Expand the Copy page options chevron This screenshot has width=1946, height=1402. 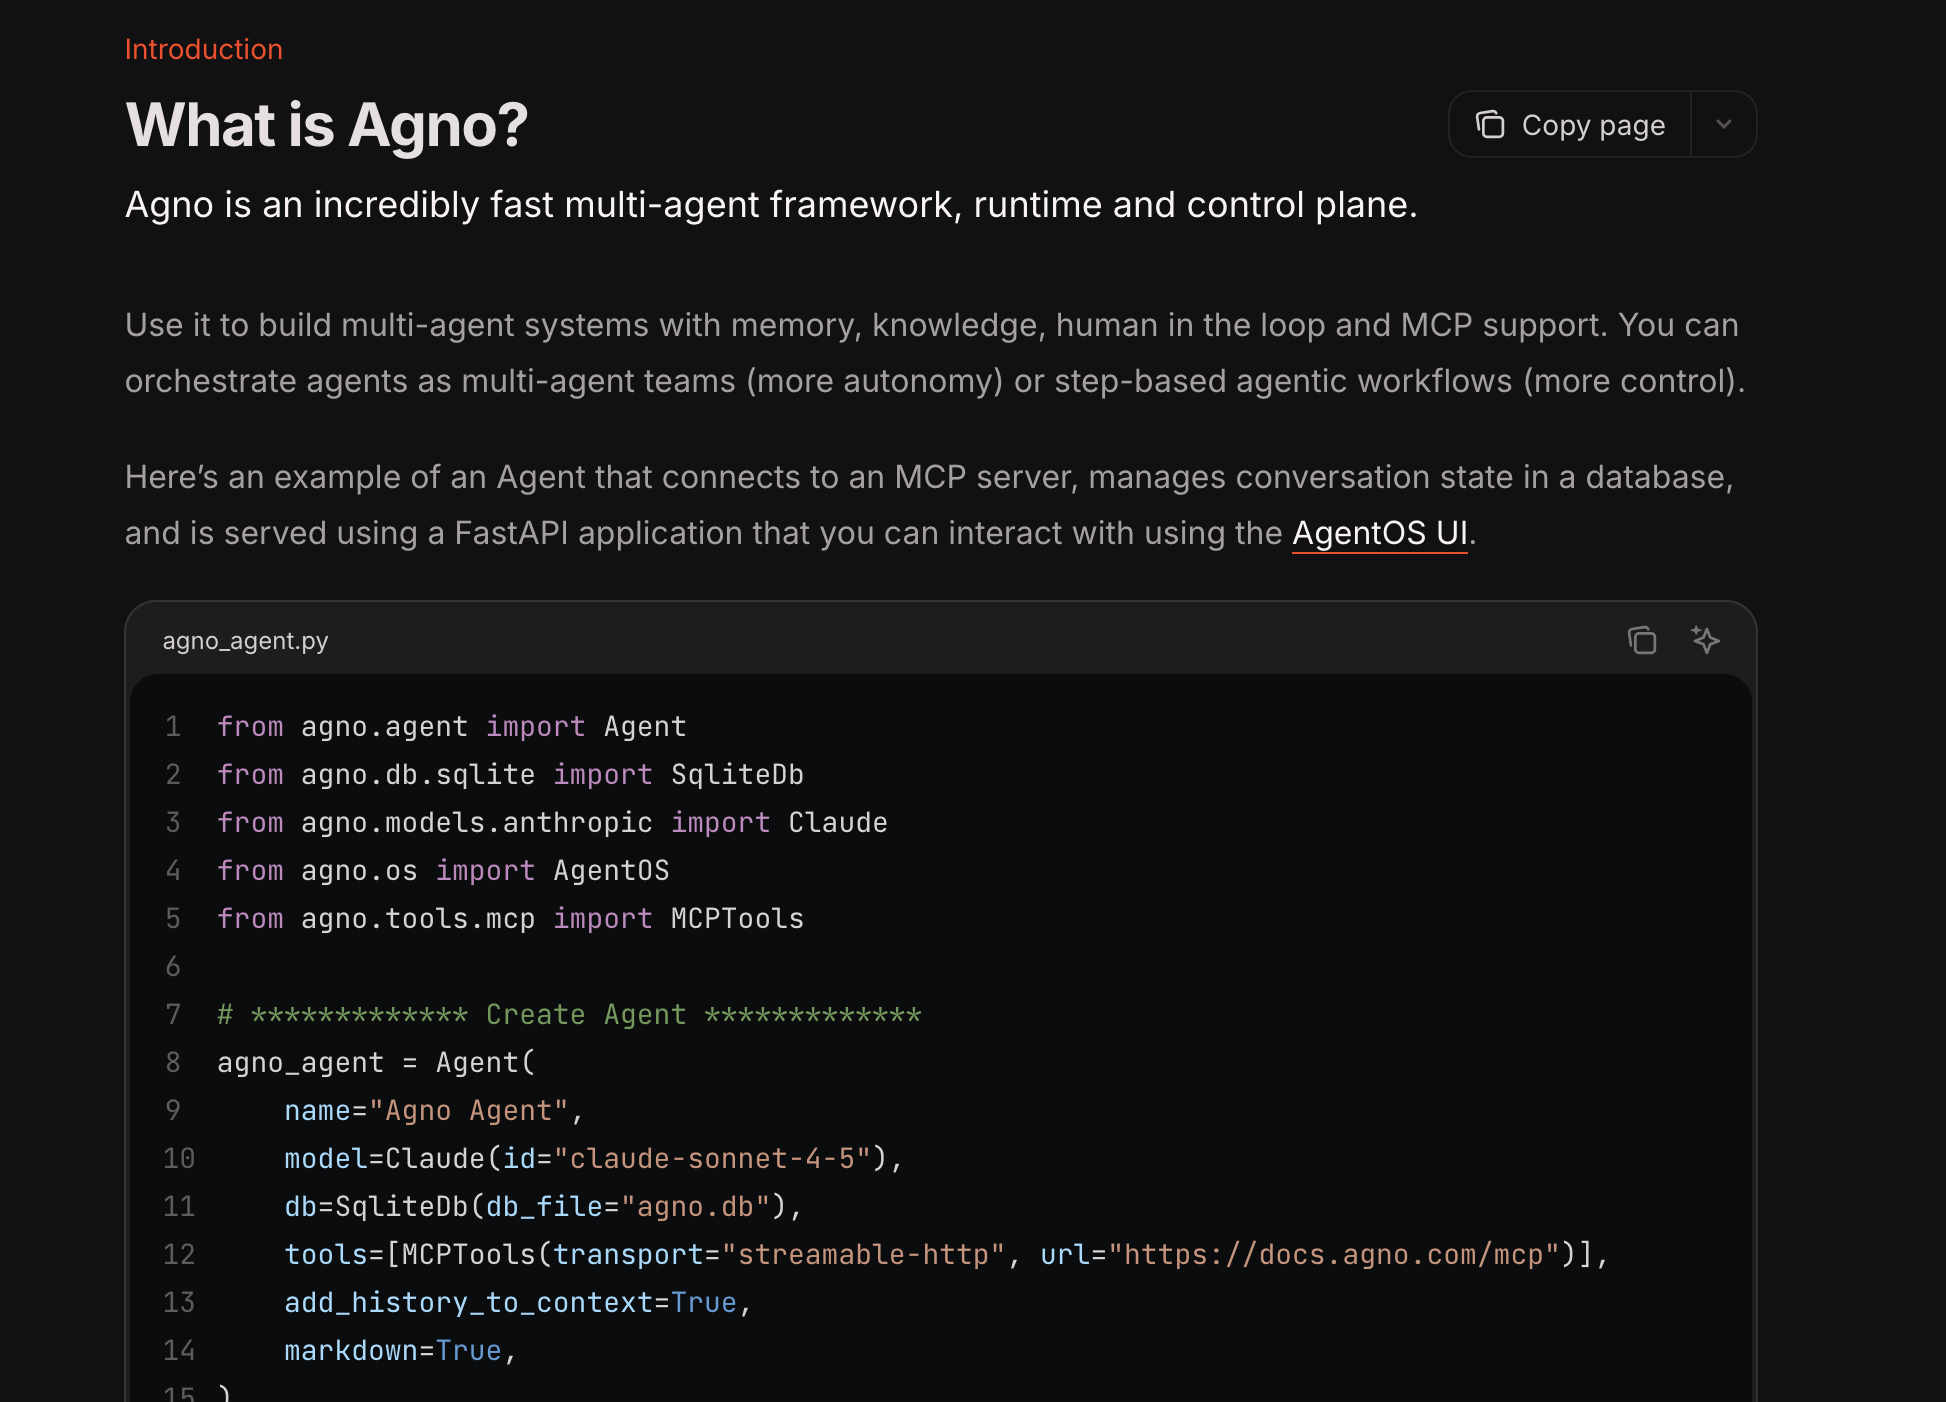pyautogui.click(x=1723, y=125)
